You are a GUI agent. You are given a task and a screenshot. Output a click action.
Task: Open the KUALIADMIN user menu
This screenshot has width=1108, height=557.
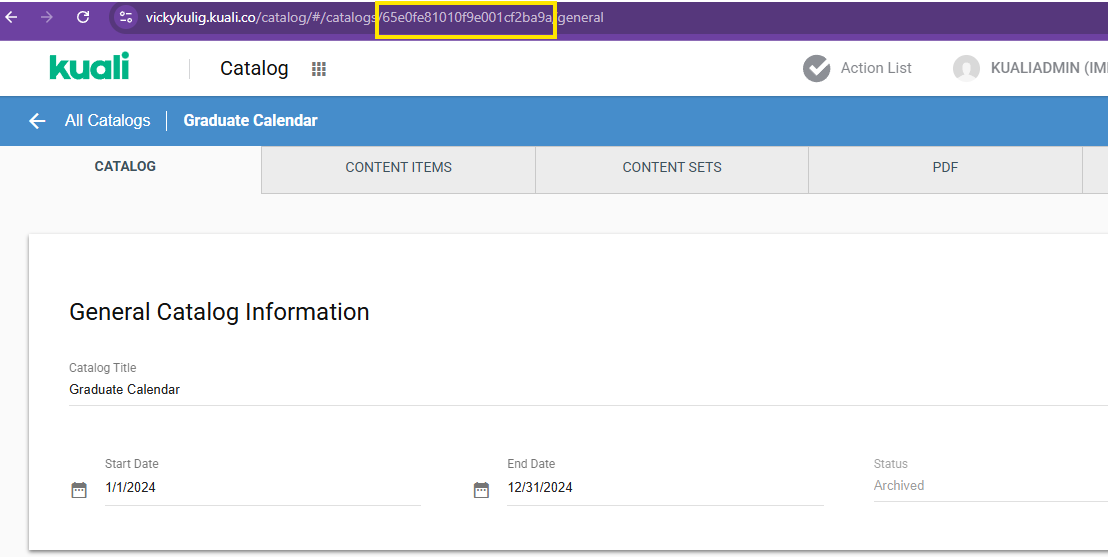click(x=1049, y=68)
